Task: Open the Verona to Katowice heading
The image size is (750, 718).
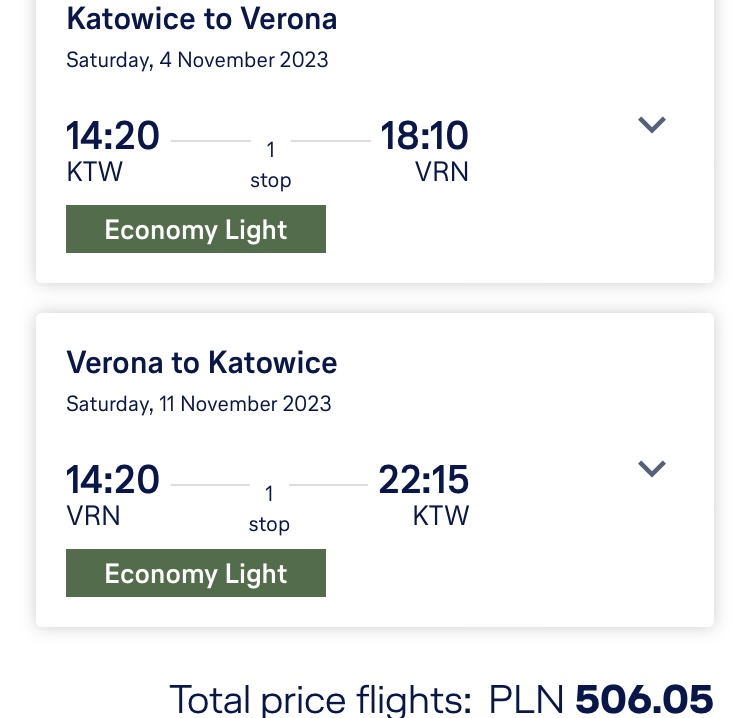Action: [x=201, y=363]
